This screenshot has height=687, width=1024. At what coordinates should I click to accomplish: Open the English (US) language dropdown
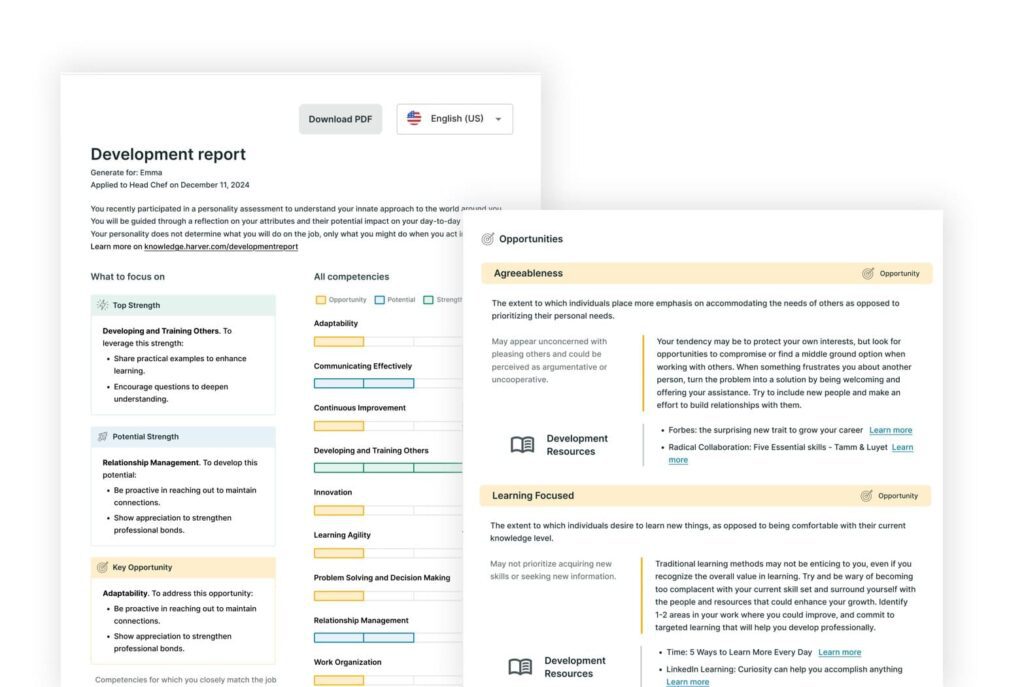pyautogui.click(x=455, y=119)
